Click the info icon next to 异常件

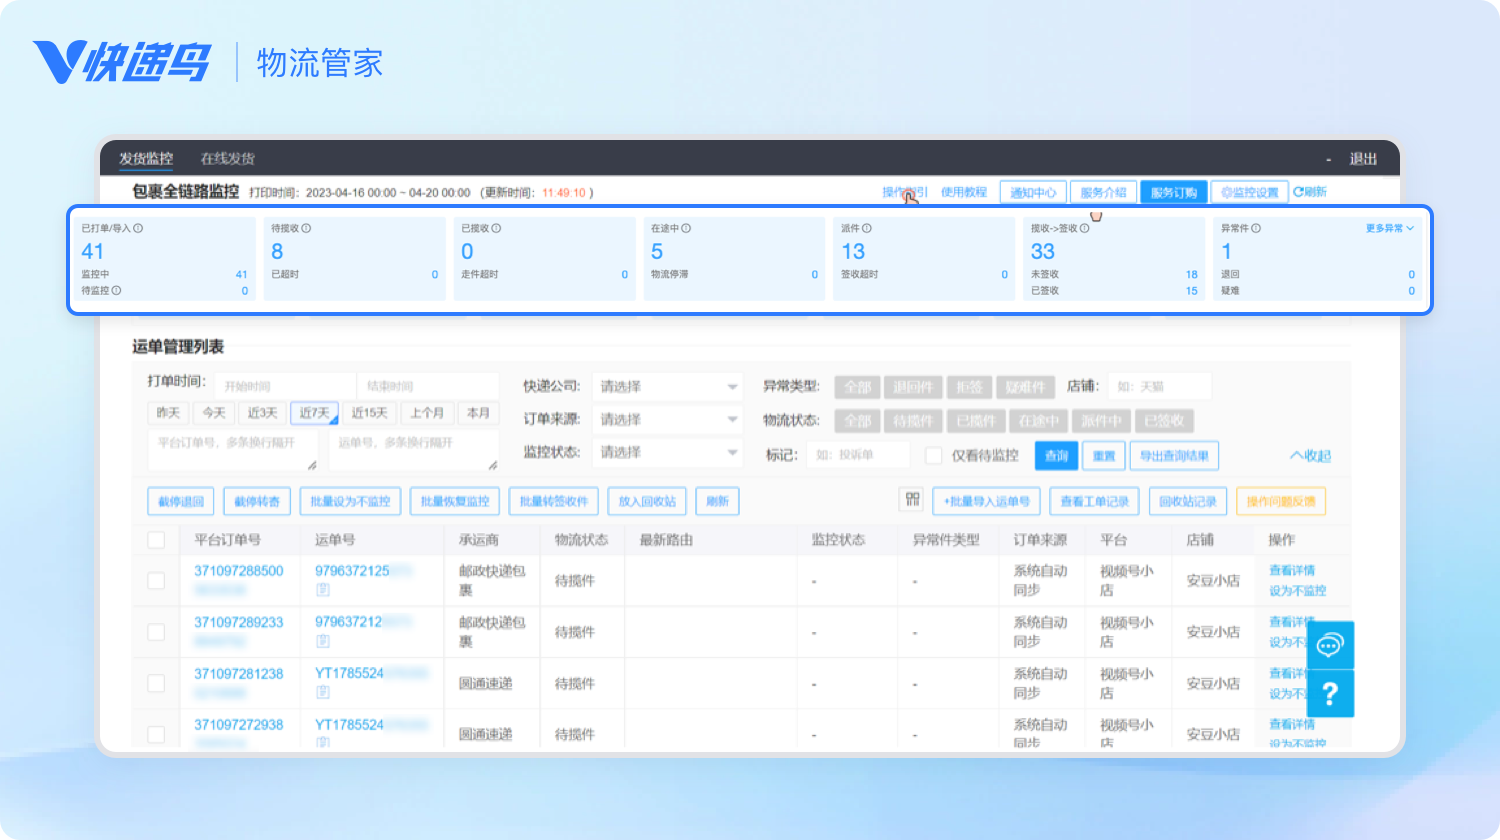[1255, 228]
